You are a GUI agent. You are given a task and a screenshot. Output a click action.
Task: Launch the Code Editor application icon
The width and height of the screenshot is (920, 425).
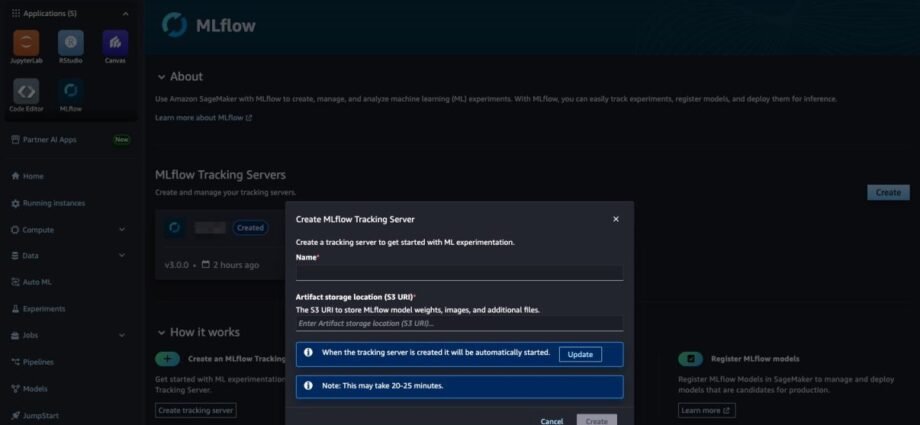click(x=26, y=91)
